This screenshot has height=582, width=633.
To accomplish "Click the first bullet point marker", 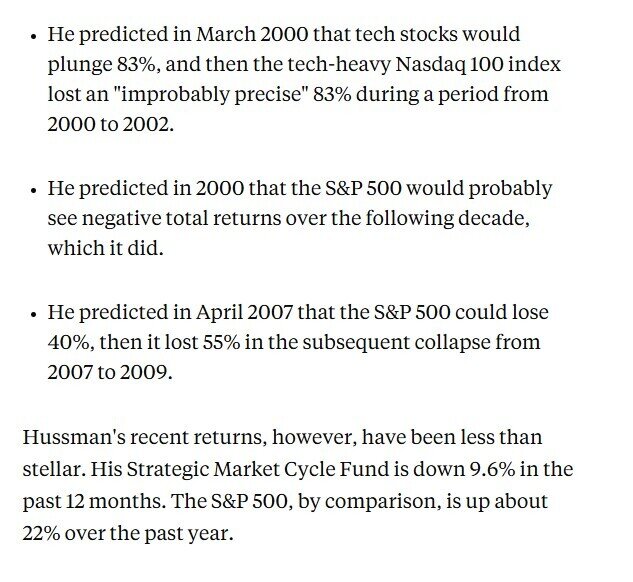I will click(35, 36).
